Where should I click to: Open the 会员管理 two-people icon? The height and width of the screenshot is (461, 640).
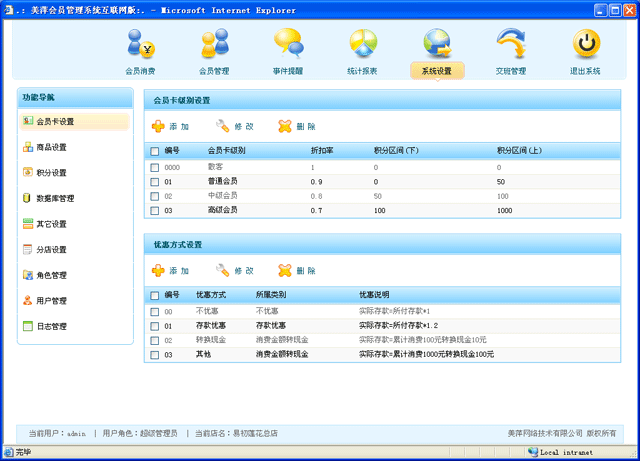pos(215,43)
